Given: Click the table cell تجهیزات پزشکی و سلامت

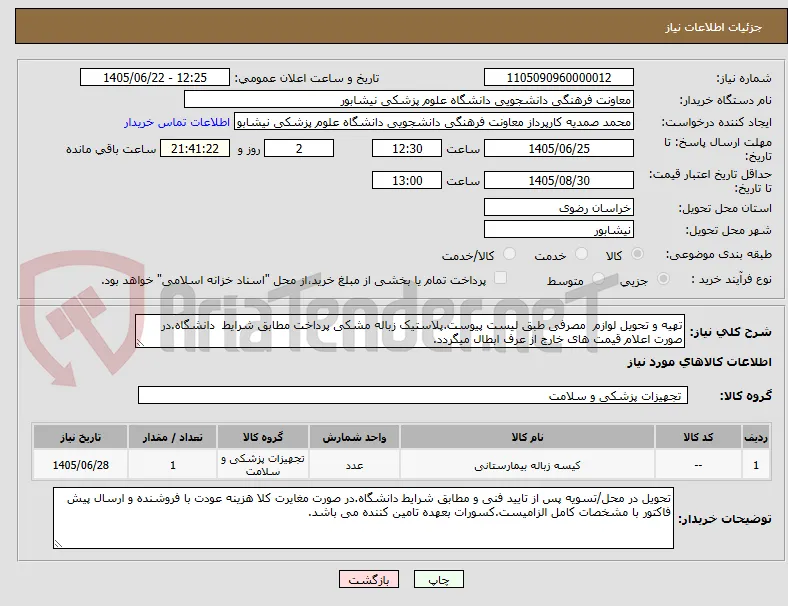Looking at the screenshot, I should coord(263,465).
